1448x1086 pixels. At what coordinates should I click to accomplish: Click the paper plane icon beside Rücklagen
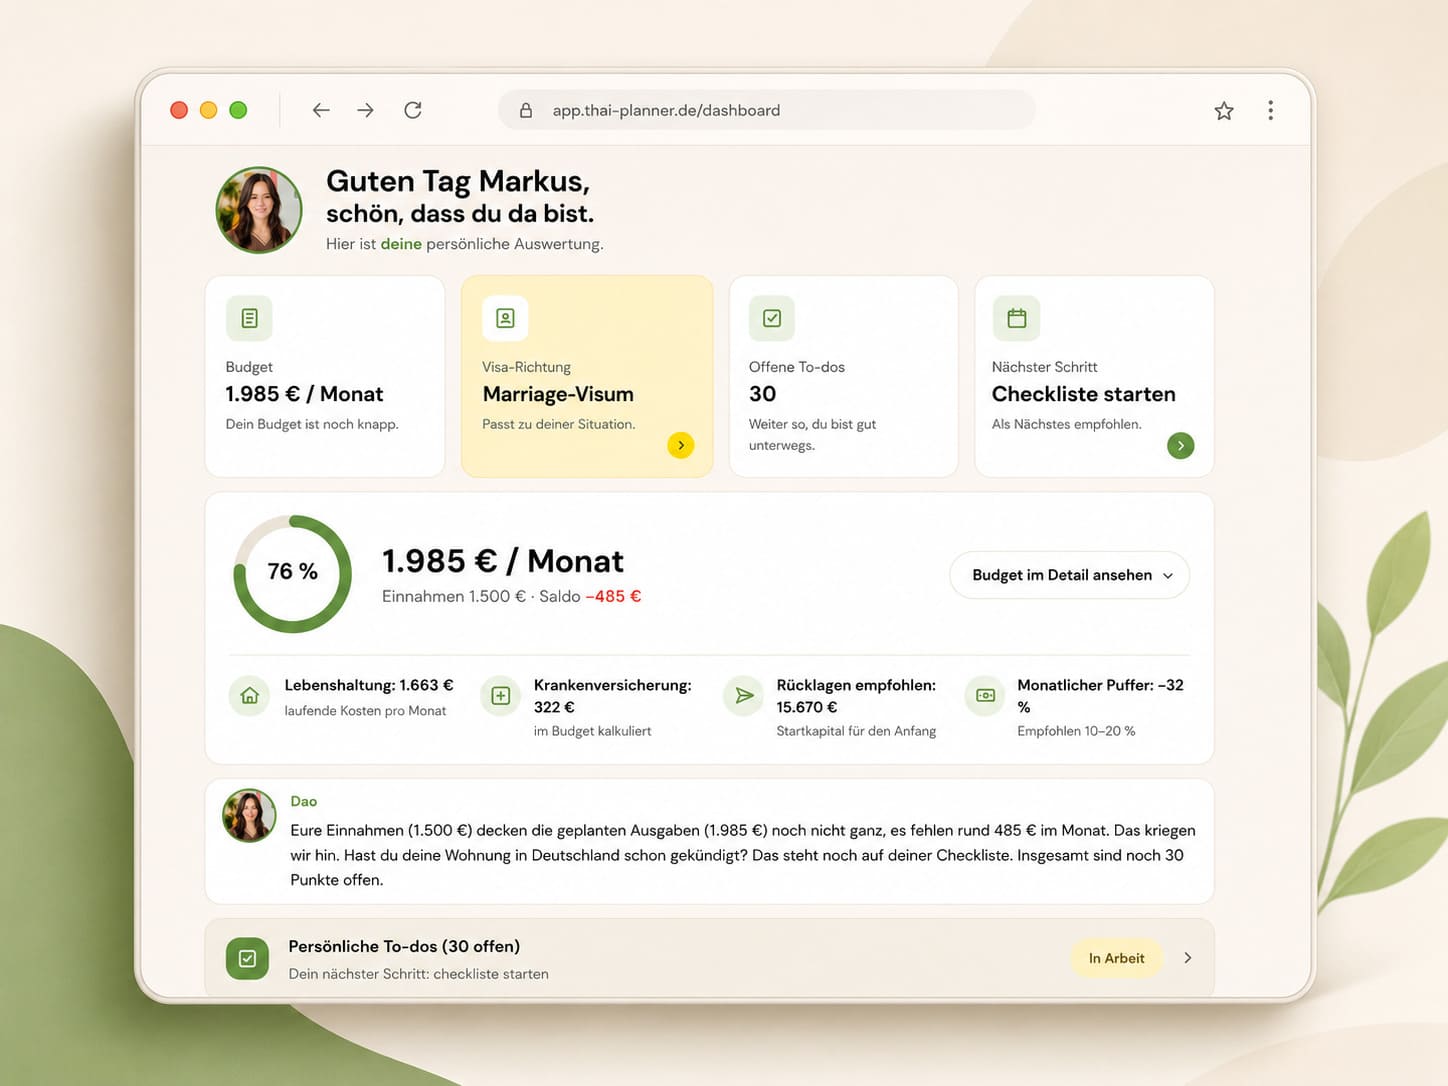744,696
